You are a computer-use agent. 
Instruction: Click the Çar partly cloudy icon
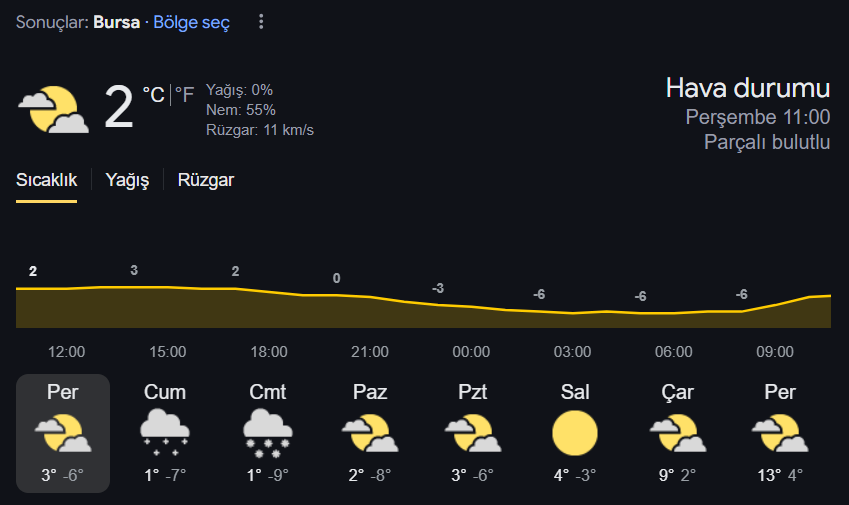pos(677,433)
